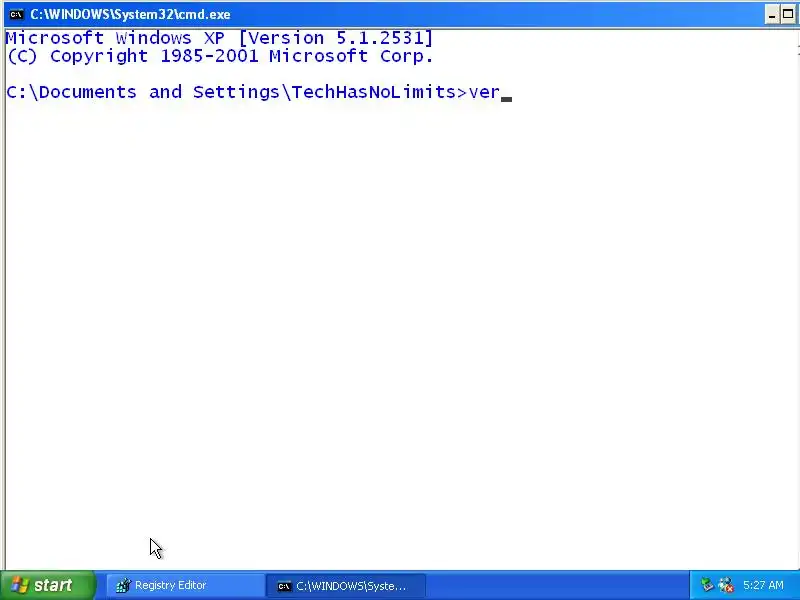Click the red-X security alert tray icon

[726, 585]
